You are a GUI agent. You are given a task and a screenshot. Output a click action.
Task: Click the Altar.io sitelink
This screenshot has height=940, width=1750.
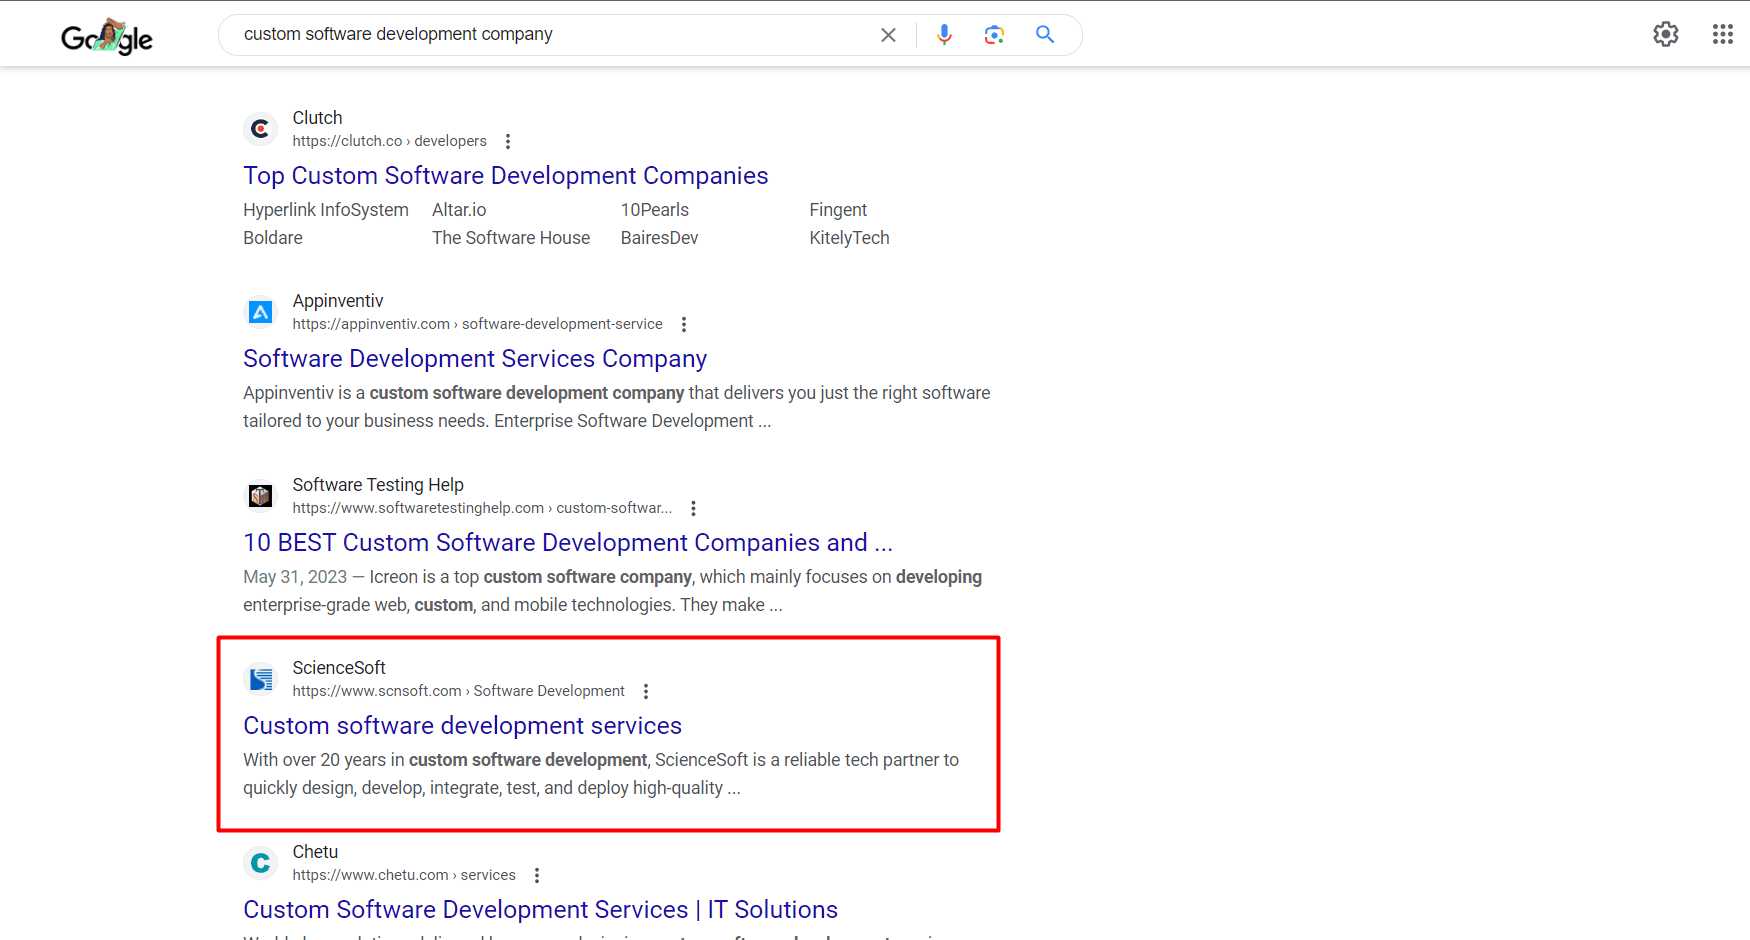click(459, 210)
